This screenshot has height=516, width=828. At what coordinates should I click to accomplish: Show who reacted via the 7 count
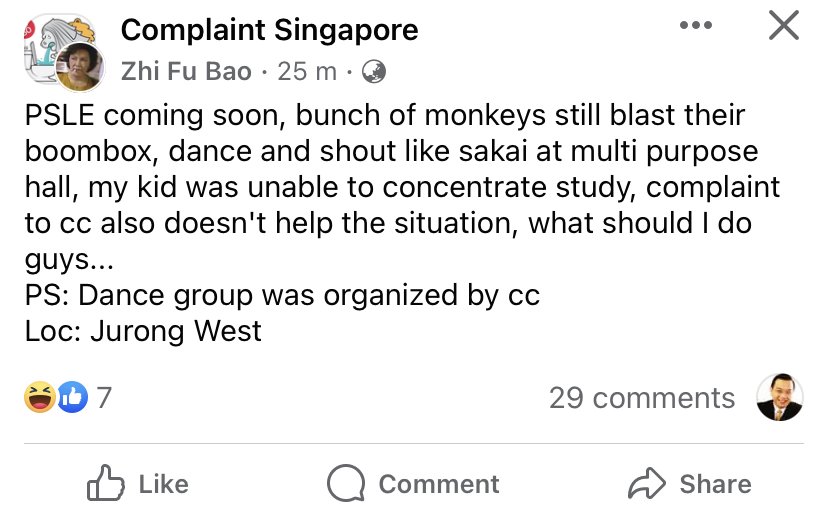(104, 398)
